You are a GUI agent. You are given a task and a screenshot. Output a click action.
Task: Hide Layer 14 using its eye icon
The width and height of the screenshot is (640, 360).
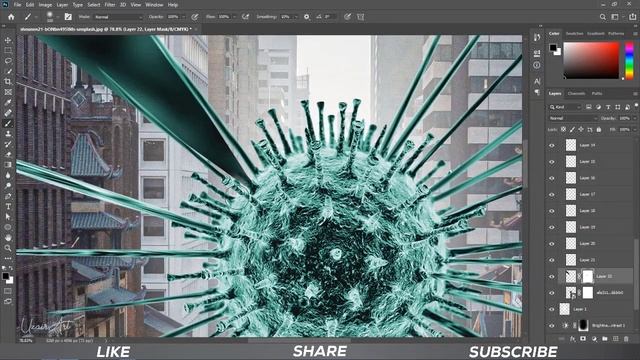[552, 145]
